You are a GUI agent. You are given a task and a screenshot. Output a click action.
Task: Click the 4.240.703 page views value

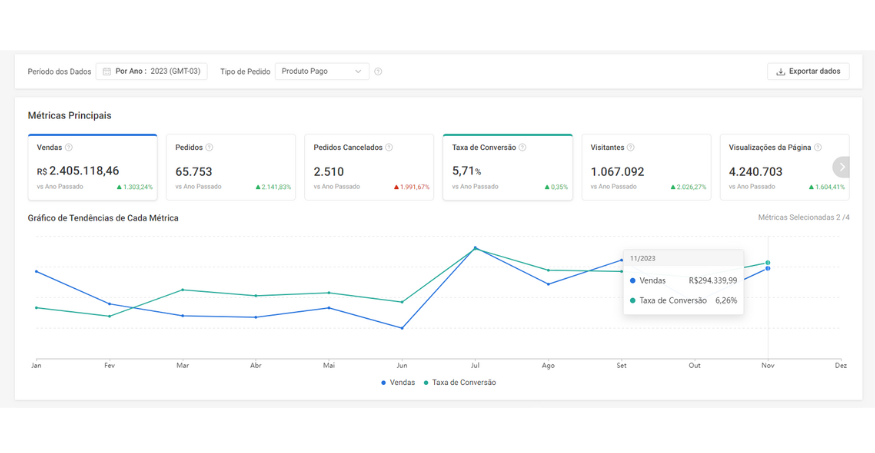click(x=756, y=172)
